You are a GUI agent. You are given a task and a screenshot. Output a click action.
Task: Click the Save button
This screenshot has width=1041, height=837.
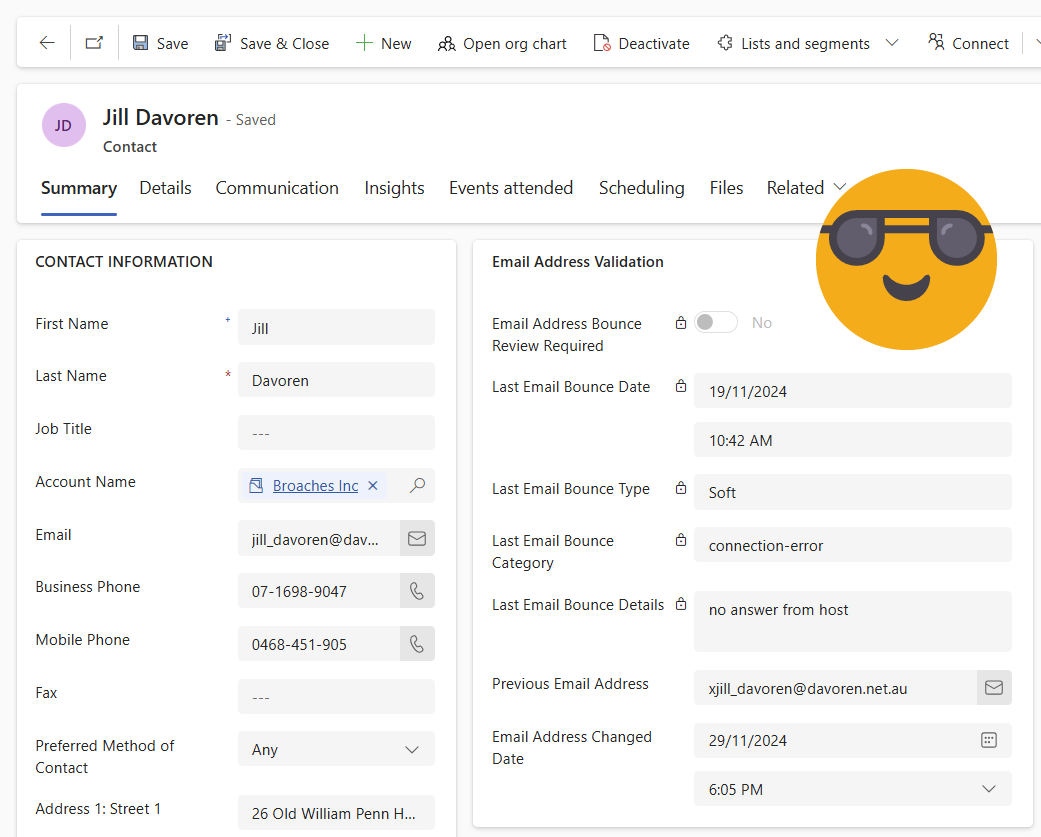tap(160, 43)
